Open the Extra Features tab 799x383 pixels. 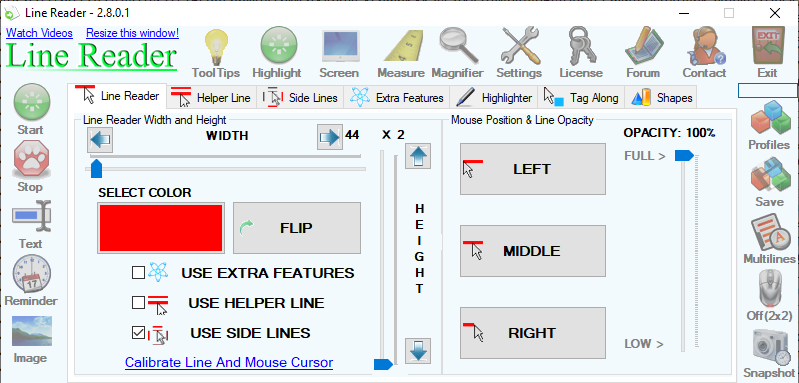click(397, 98)
